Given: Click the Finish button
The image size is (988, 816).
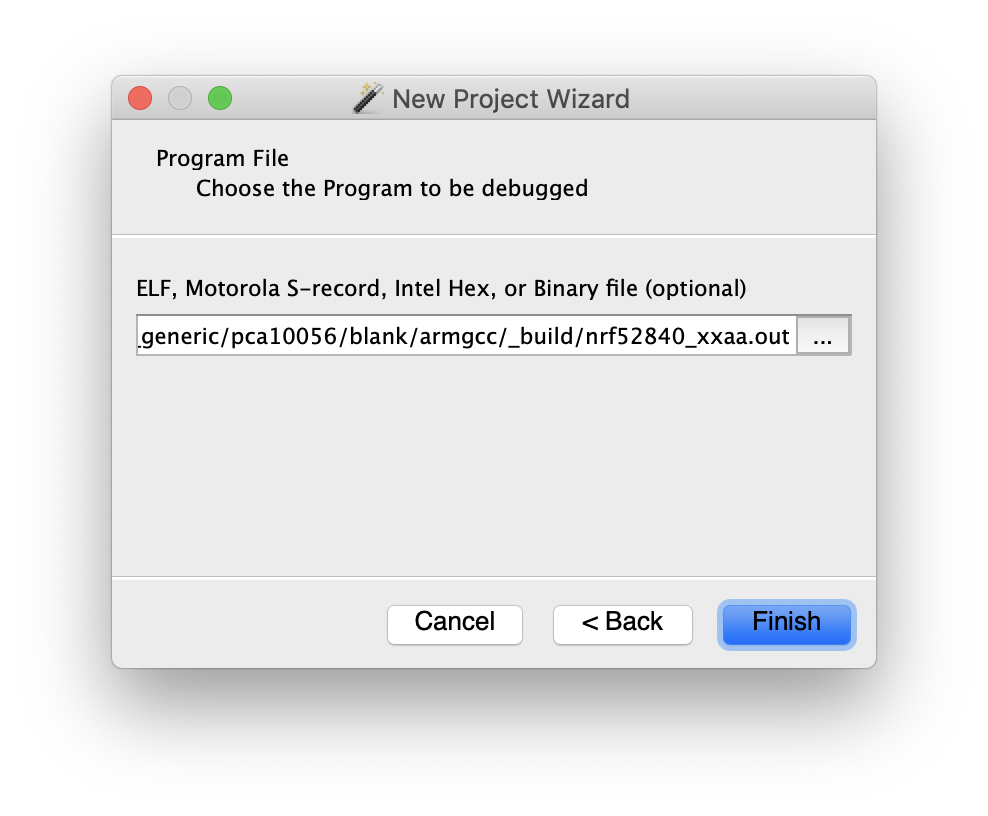Looking at the screenshot, I should [786, 624].
